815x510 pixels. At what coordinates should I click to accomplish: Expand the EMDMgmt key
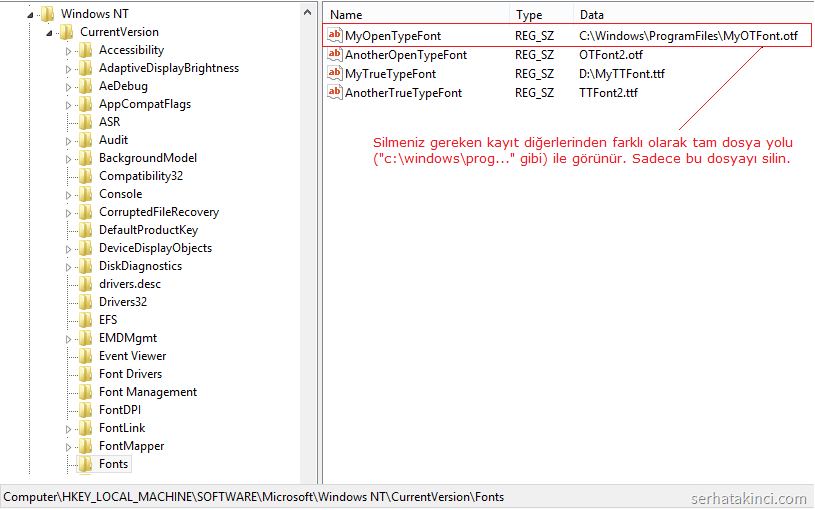tap(68, 339)
